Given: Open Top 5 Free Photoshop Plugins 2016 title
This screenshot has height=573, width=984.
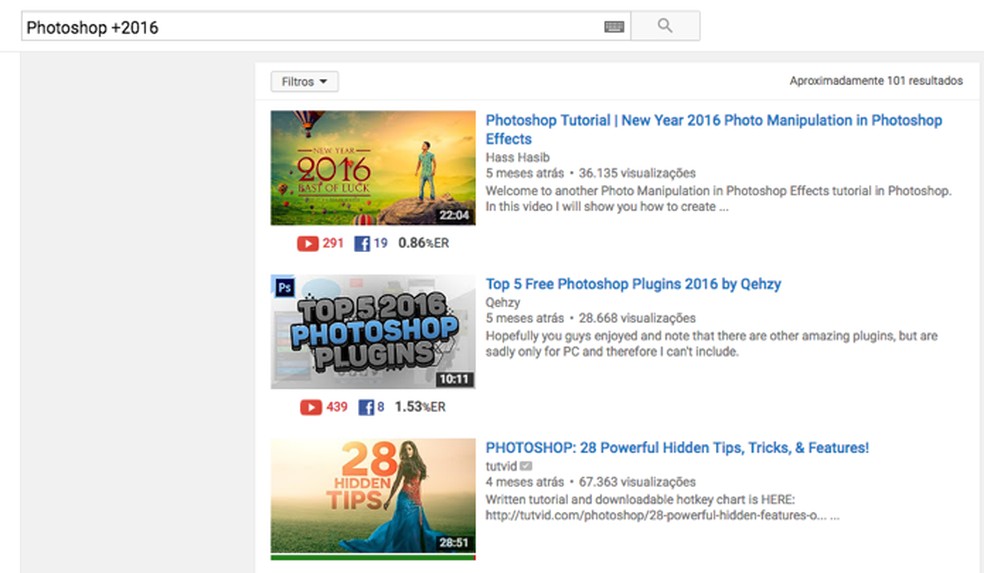Looking at the screenshot, I should click(633, 284).
